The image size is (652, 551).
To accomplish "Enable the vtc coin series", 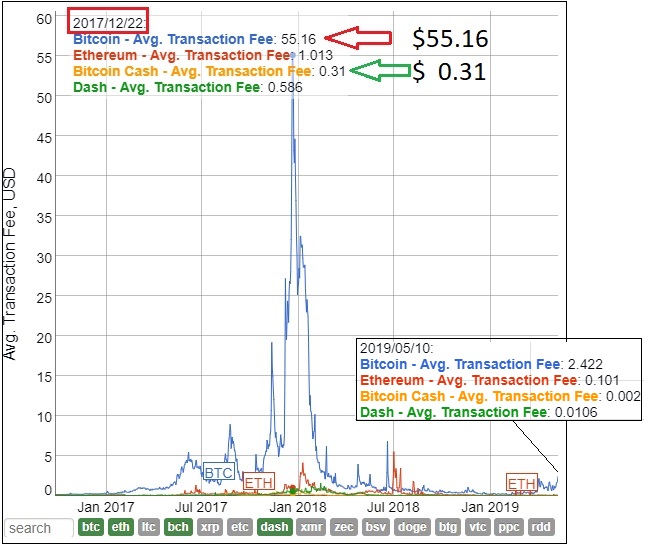I will pos(477,527).
